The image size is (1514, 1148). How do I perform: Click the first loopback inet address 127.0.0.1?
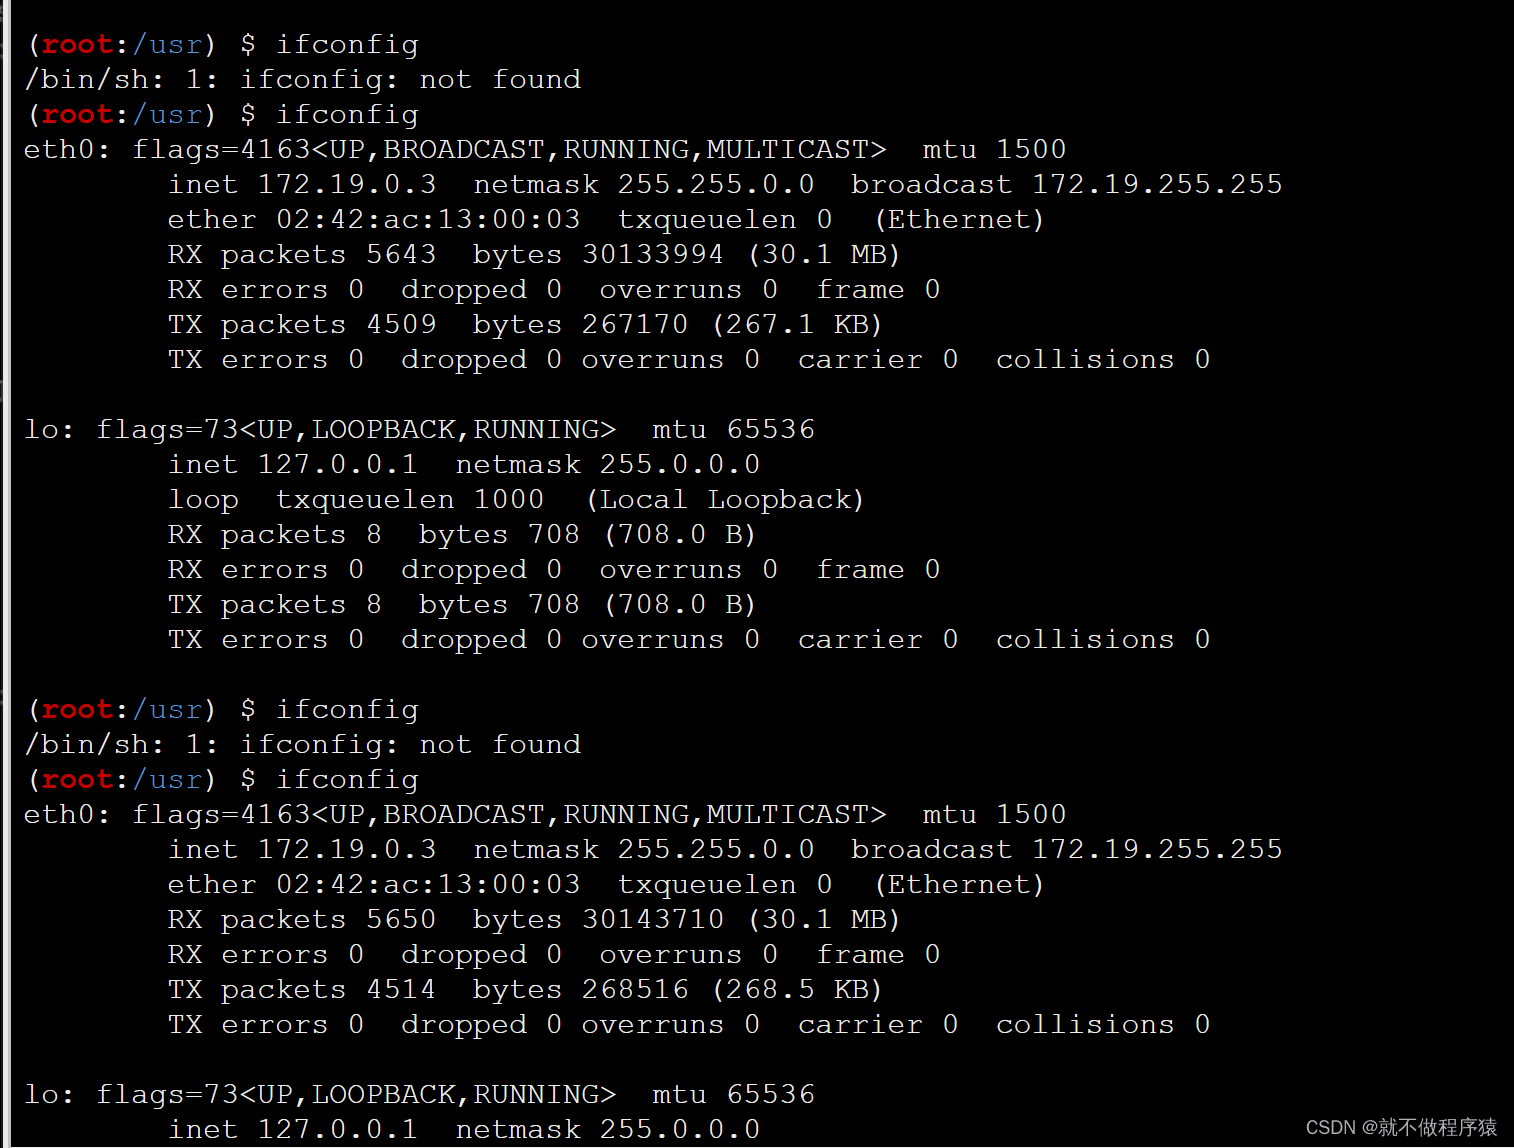pos(338,465)
